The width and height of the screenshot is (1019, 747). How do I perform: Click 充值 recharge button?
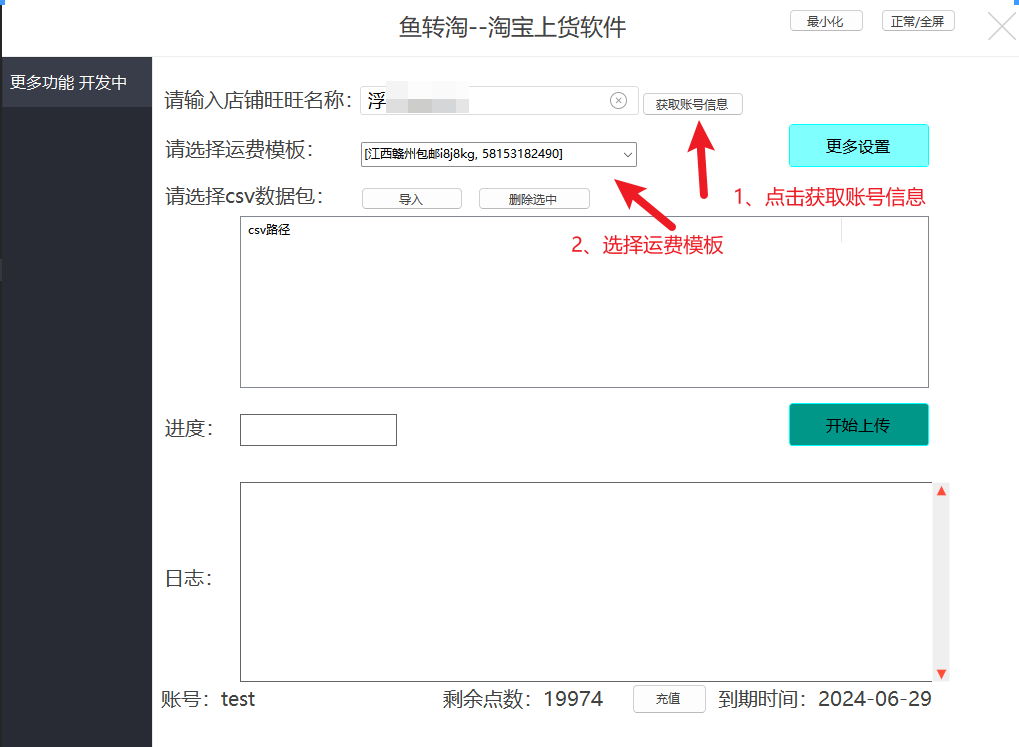[x=669, y=699]
